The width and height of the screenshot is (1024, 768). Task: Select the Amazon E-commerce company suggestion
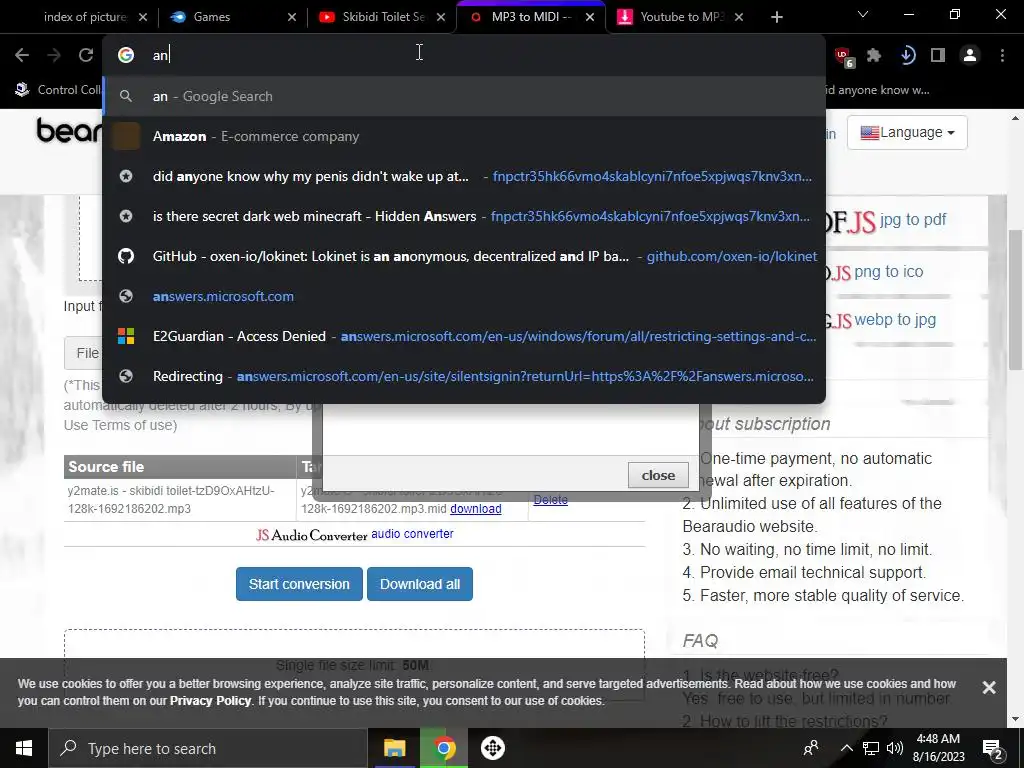click(464, 136)
